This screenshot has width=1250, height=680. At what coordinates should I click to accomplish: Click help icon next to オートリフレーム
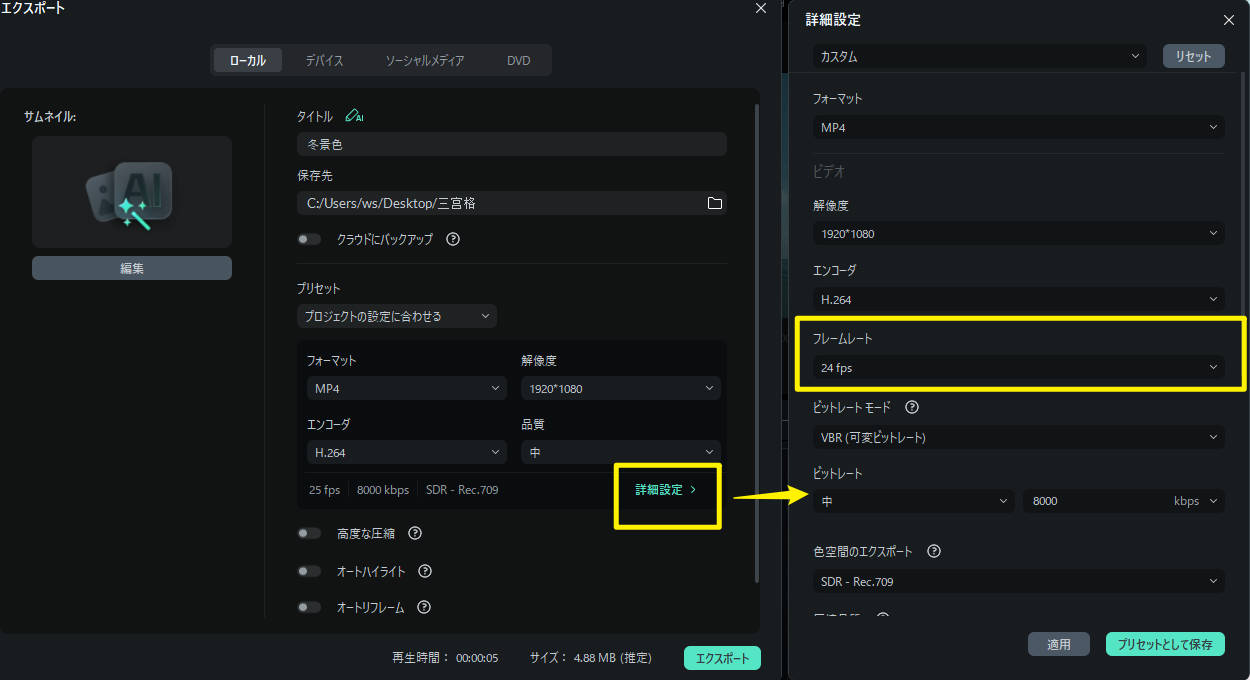(x=423, y=607)
